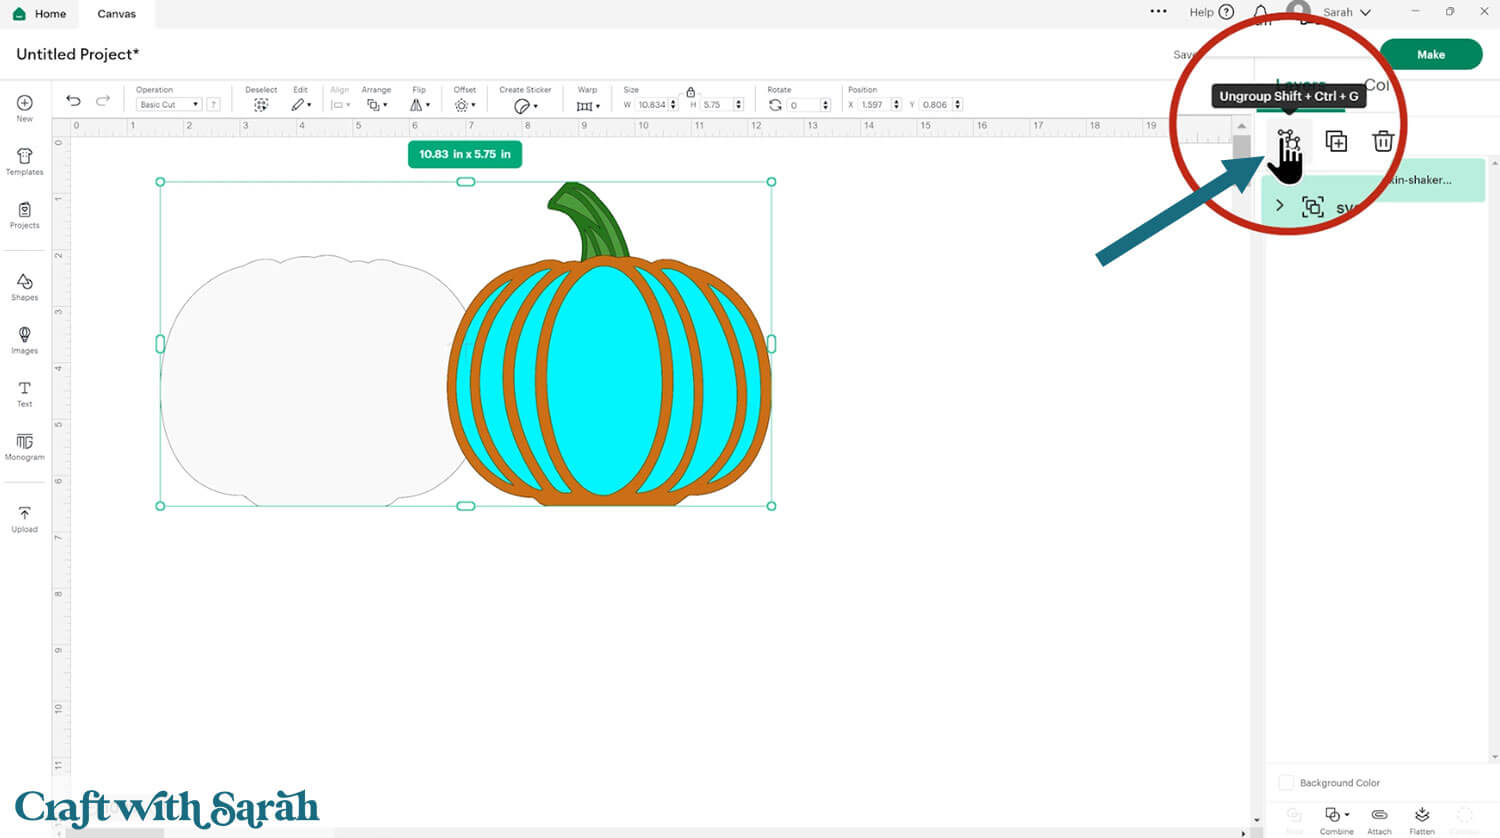Delete the selected layer with trash icon

click(x=1383, y=141)
